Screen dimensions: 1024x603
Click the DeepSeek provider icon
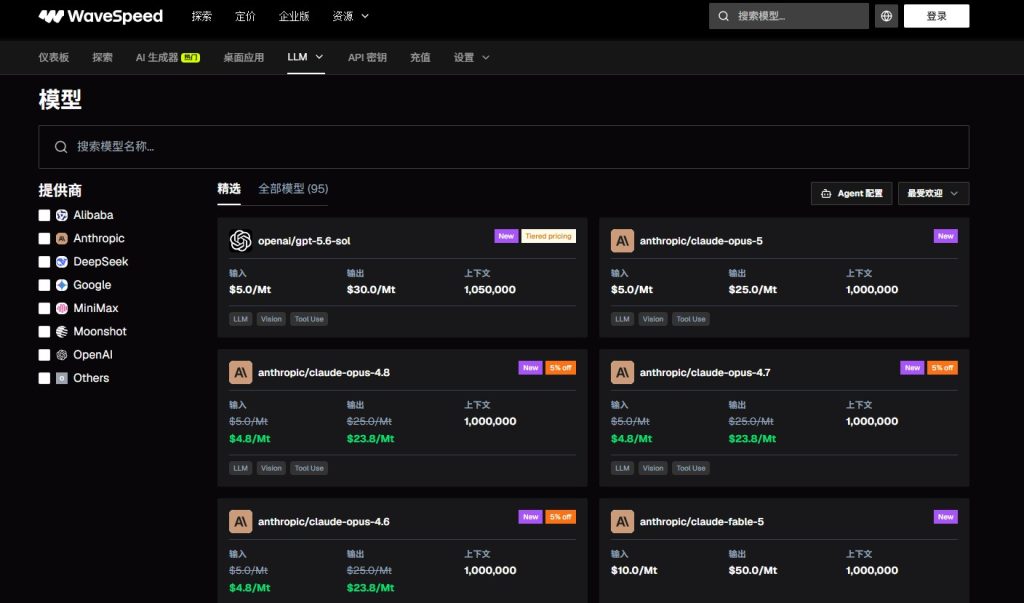(x=62, y=262)
